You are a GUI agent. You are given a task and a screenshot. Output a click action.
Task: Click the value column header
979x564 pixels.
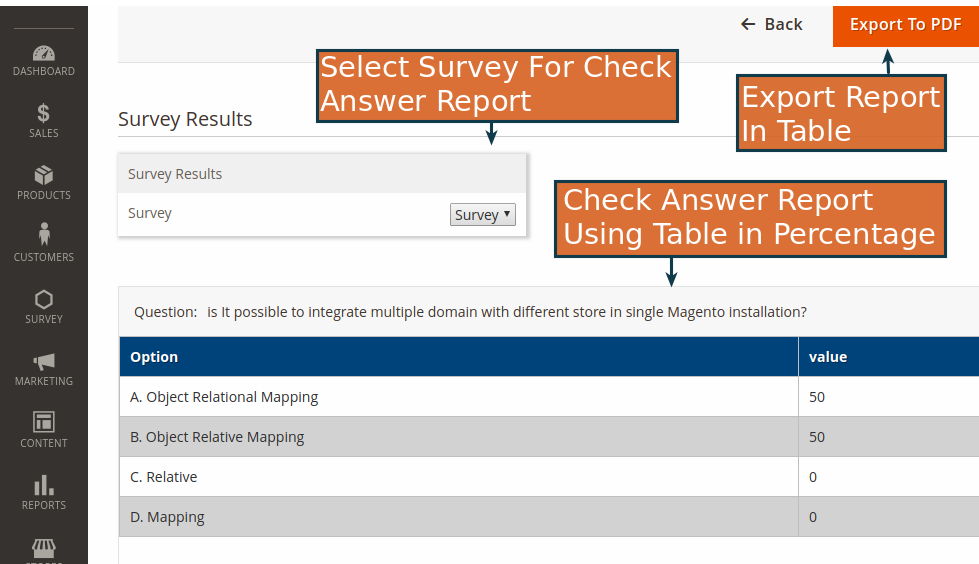(x=889, y=357)
